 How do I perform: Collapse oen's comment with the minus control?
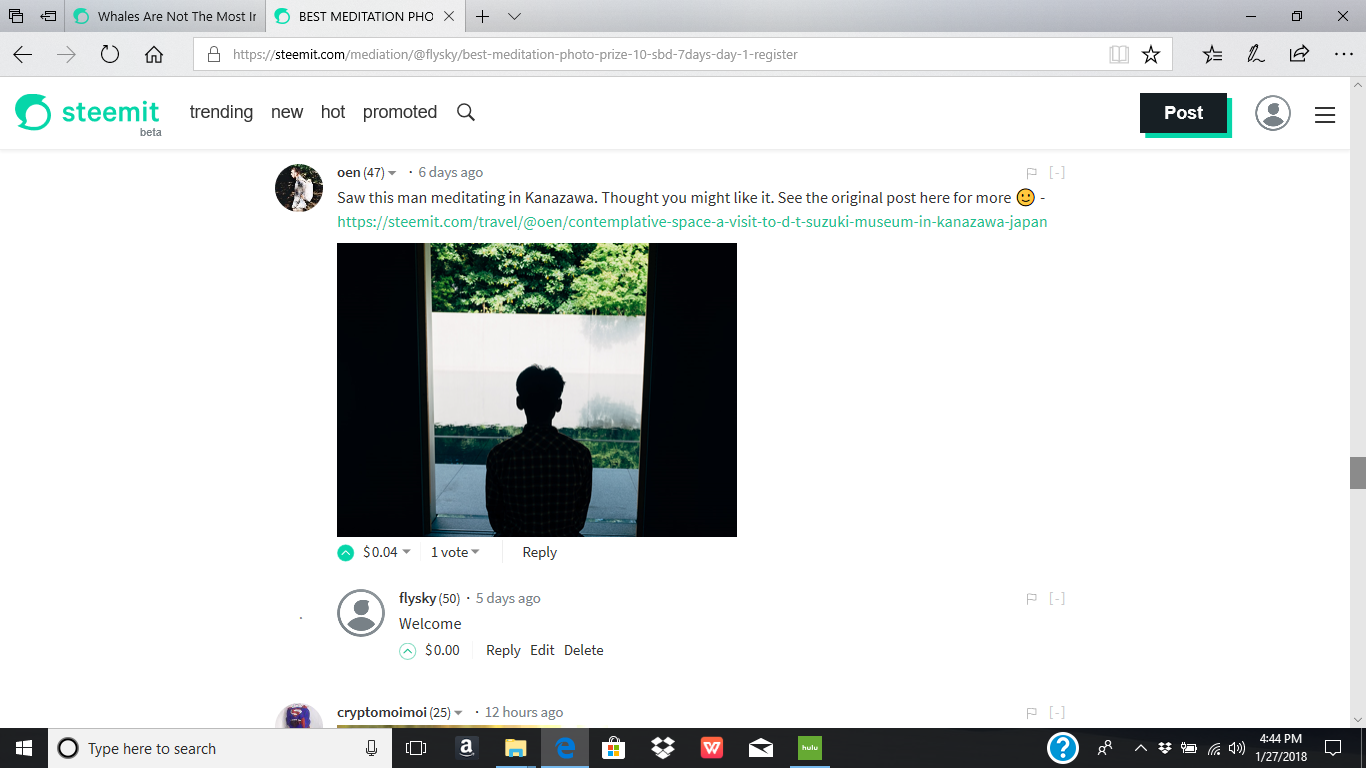tap(1057, 171)
